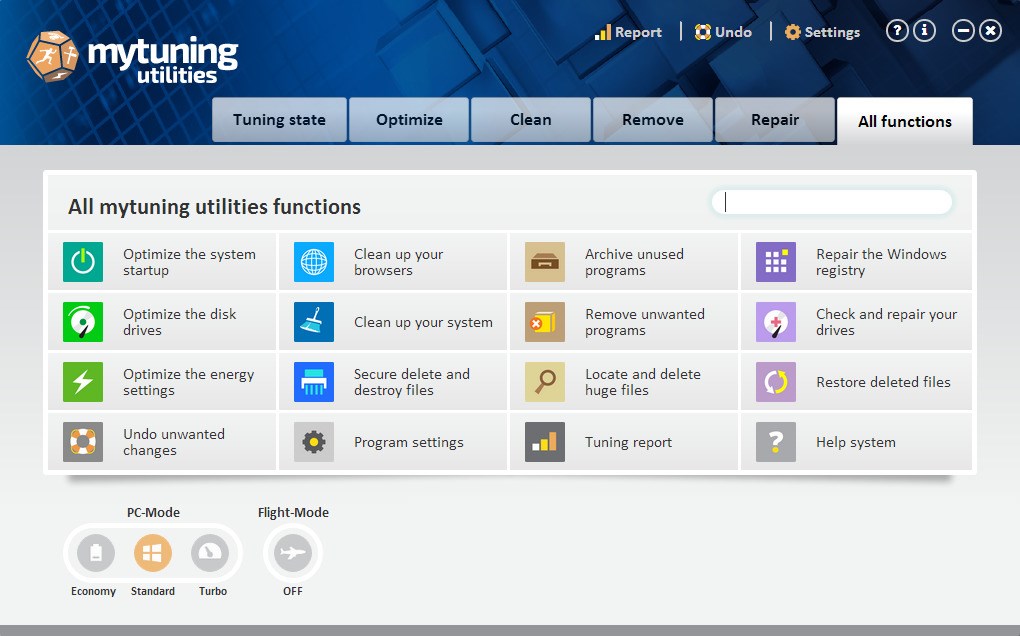The width and height of the screenshot is (1020, 636).
Task: Open the Repair tab
Action: (775, 120)
